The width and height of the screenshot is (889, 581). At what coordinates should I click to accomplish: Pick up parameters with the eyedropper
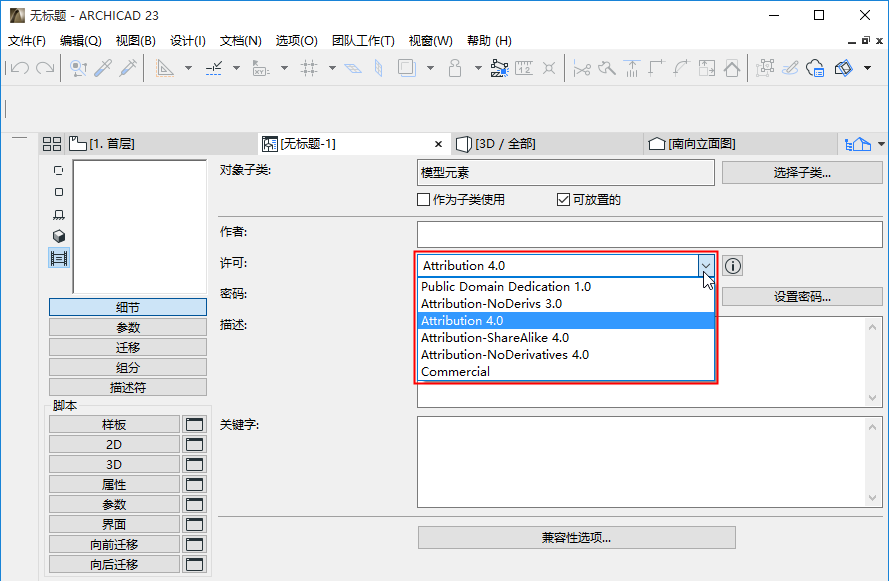pos(103,69)
